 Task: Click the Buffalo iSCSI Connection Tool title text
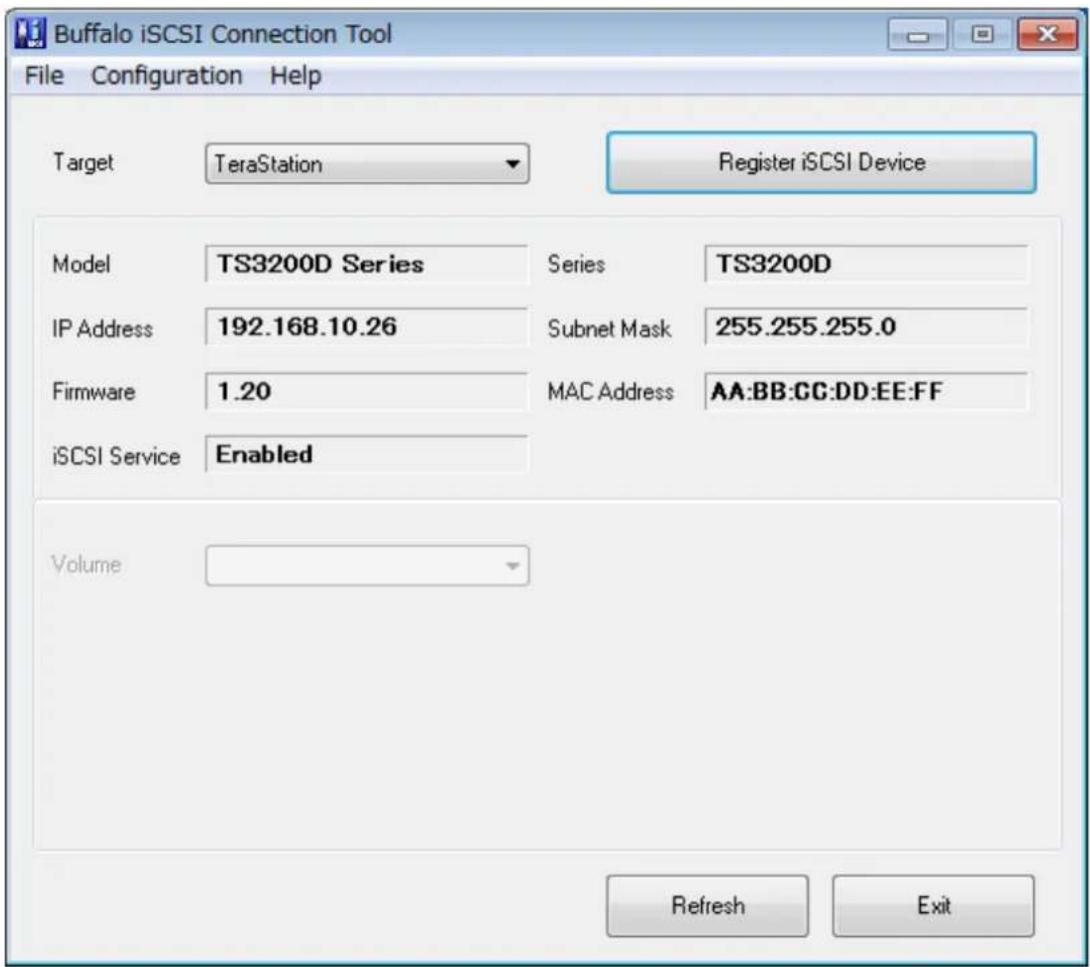[x=223, y=33]
